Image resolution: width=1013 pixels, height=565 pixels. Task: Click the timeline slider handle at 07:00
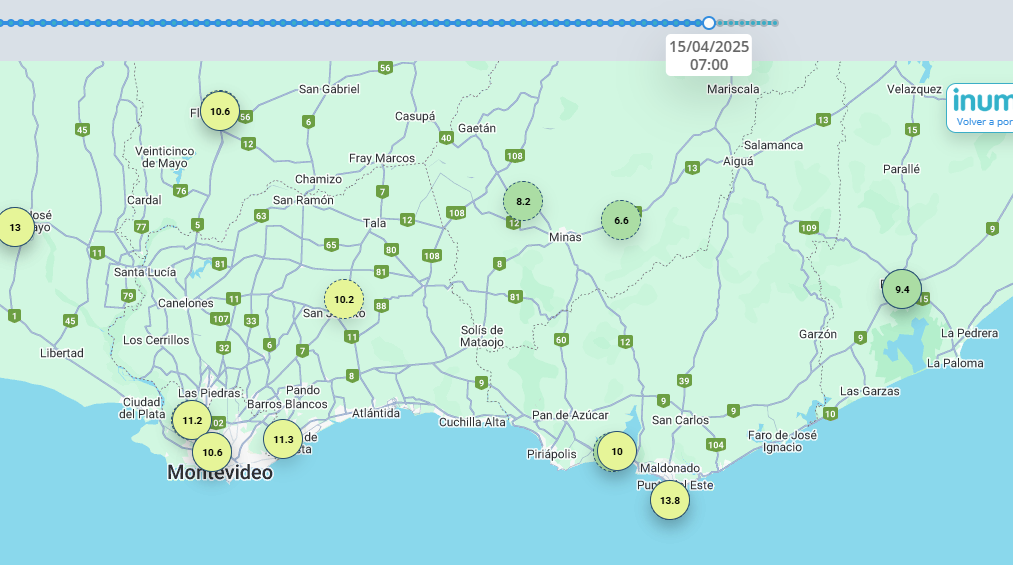coord(709,23)
